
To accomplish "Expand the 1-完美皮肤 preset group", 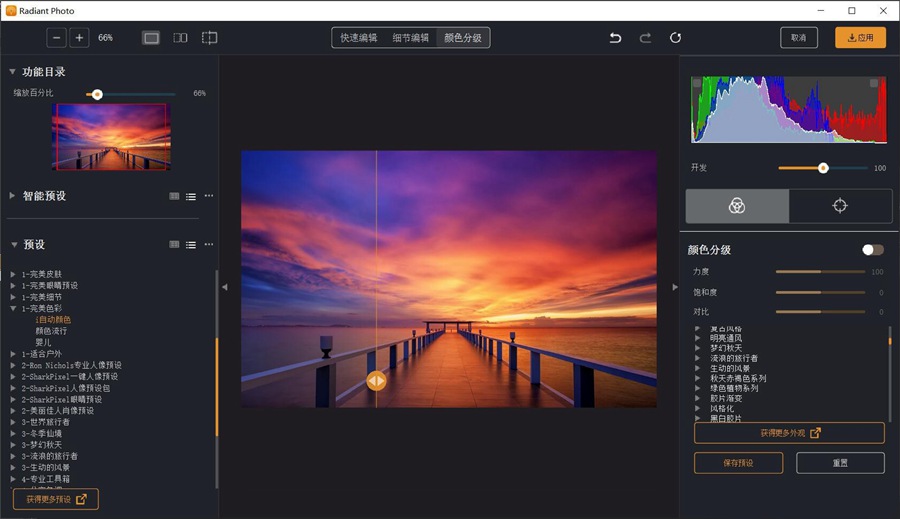I will (x=13, y=274).
